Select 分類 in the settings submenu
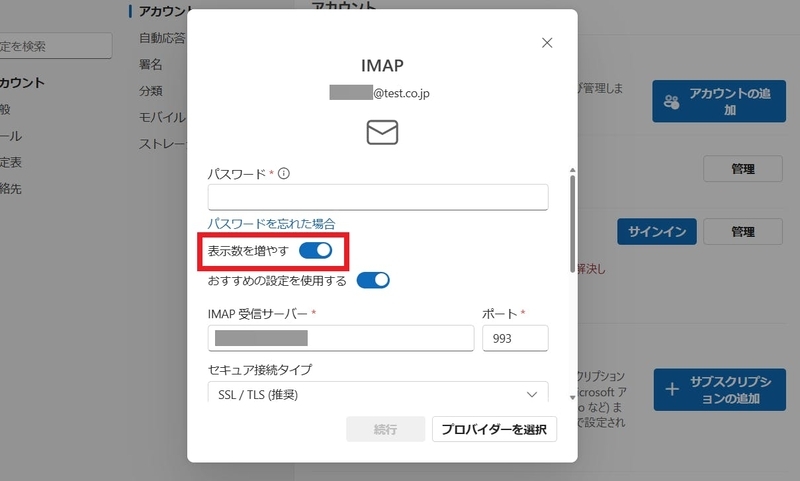The image size is (800, 481). click(x=151, y=91)
